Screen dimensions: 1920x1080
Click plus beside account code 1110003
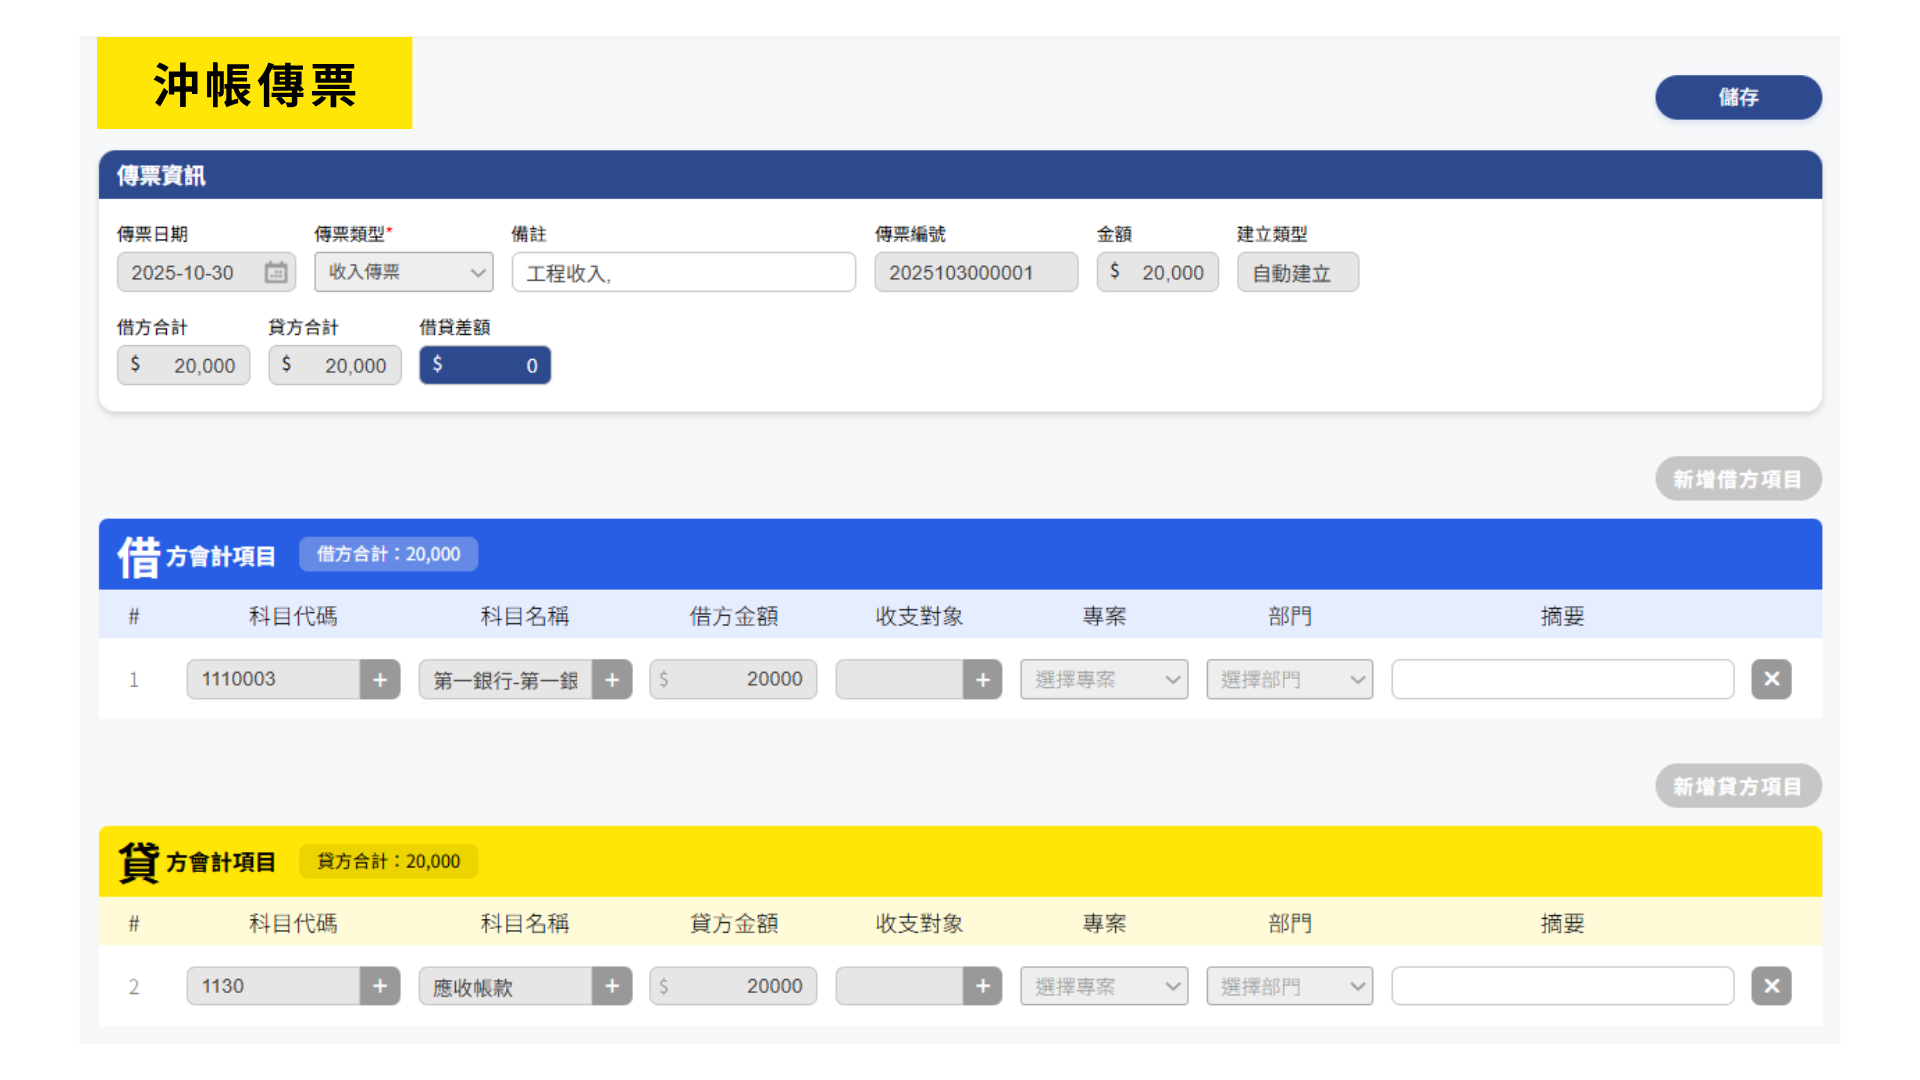380,680
